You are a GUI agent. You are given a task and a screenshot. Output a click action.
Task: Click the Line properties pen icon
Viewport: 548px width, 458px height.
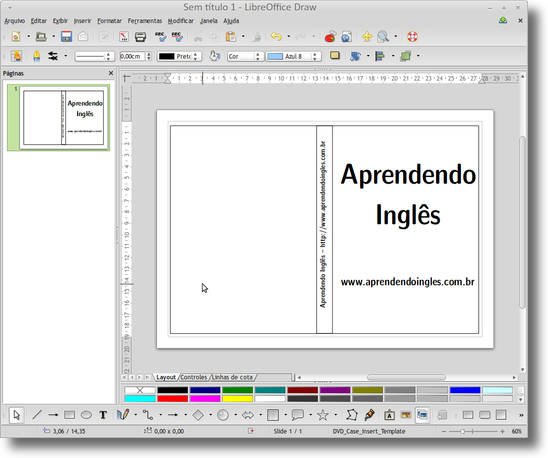(x=36, y=56)
